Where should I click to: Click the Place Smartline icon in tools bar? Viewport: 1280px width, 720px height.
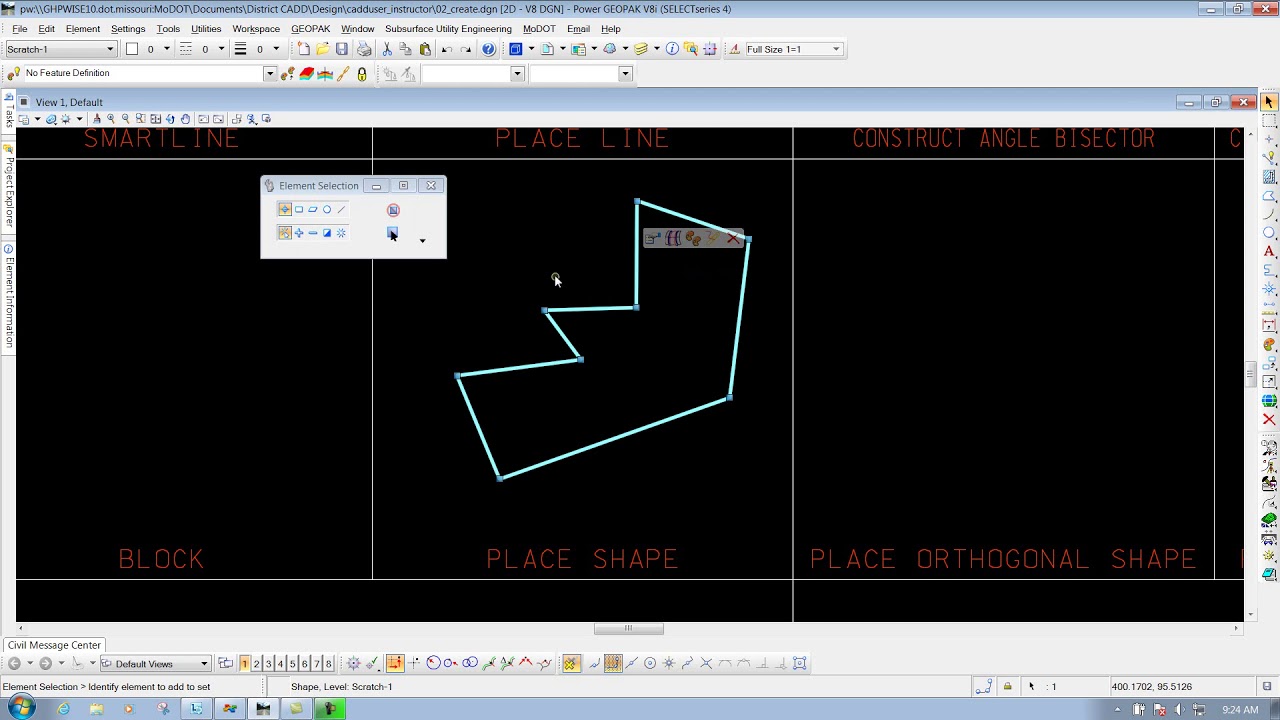(1269, 157)
